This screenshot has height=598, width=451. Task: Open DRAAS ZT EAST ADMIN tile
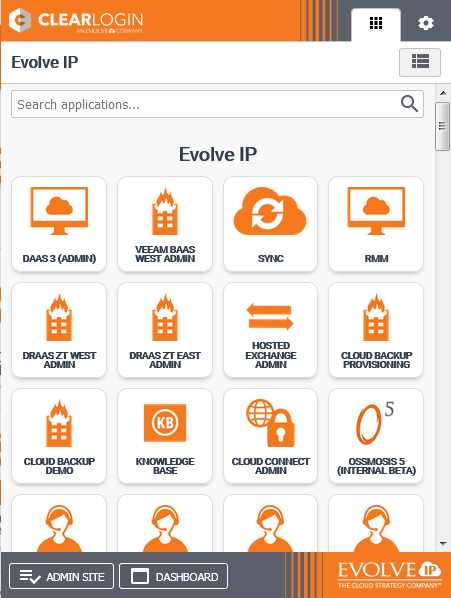pyautogui.click(x=165, y=330)
